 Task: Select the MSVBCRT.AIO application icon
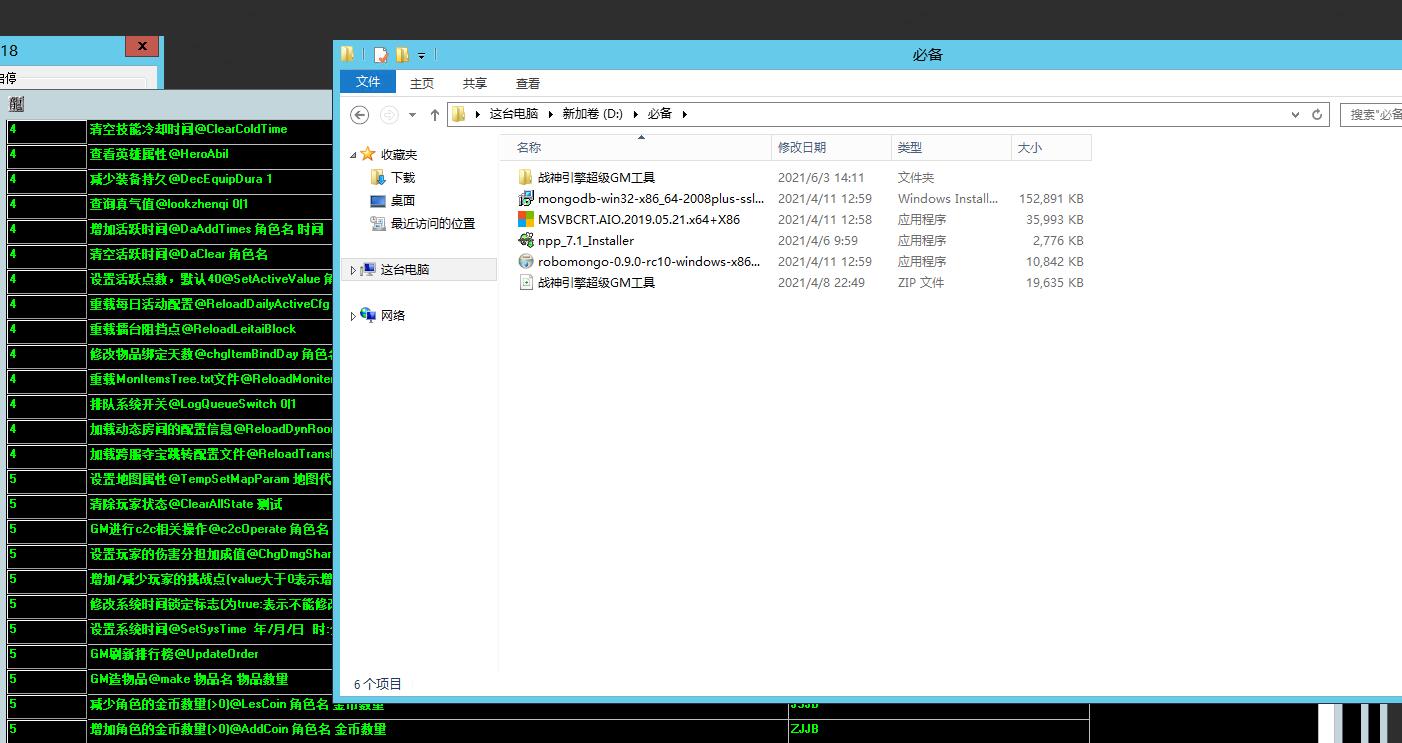click(x=526, y=219)
